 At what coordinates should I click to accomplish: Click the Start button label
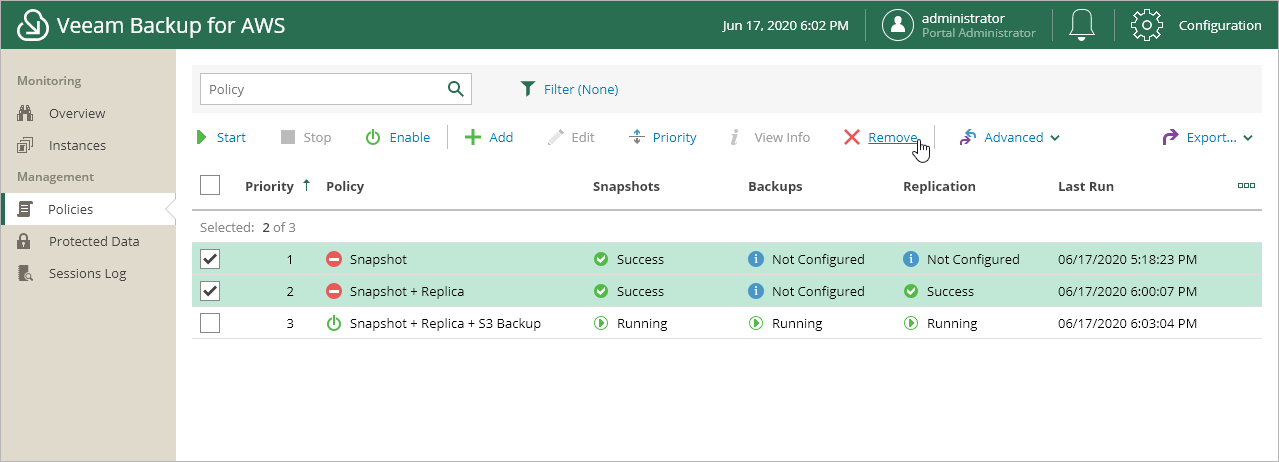pyautogui.click(x=231, y=137)
